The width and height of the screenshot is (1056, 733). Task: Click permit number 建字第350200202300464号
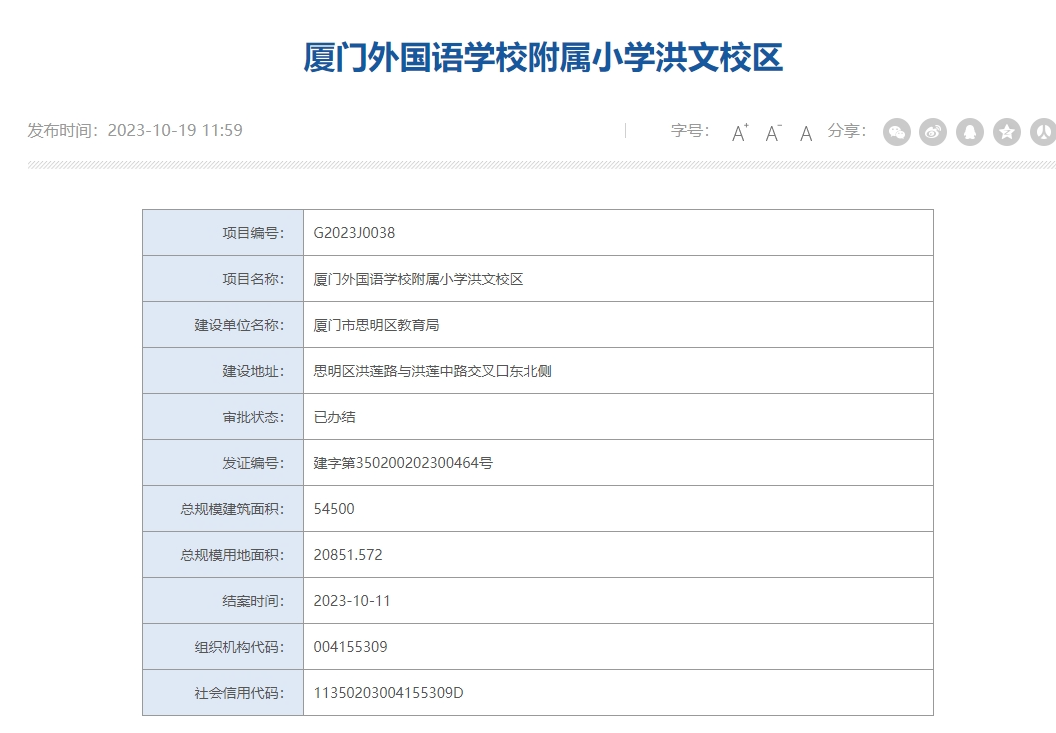tap(403, 463)
